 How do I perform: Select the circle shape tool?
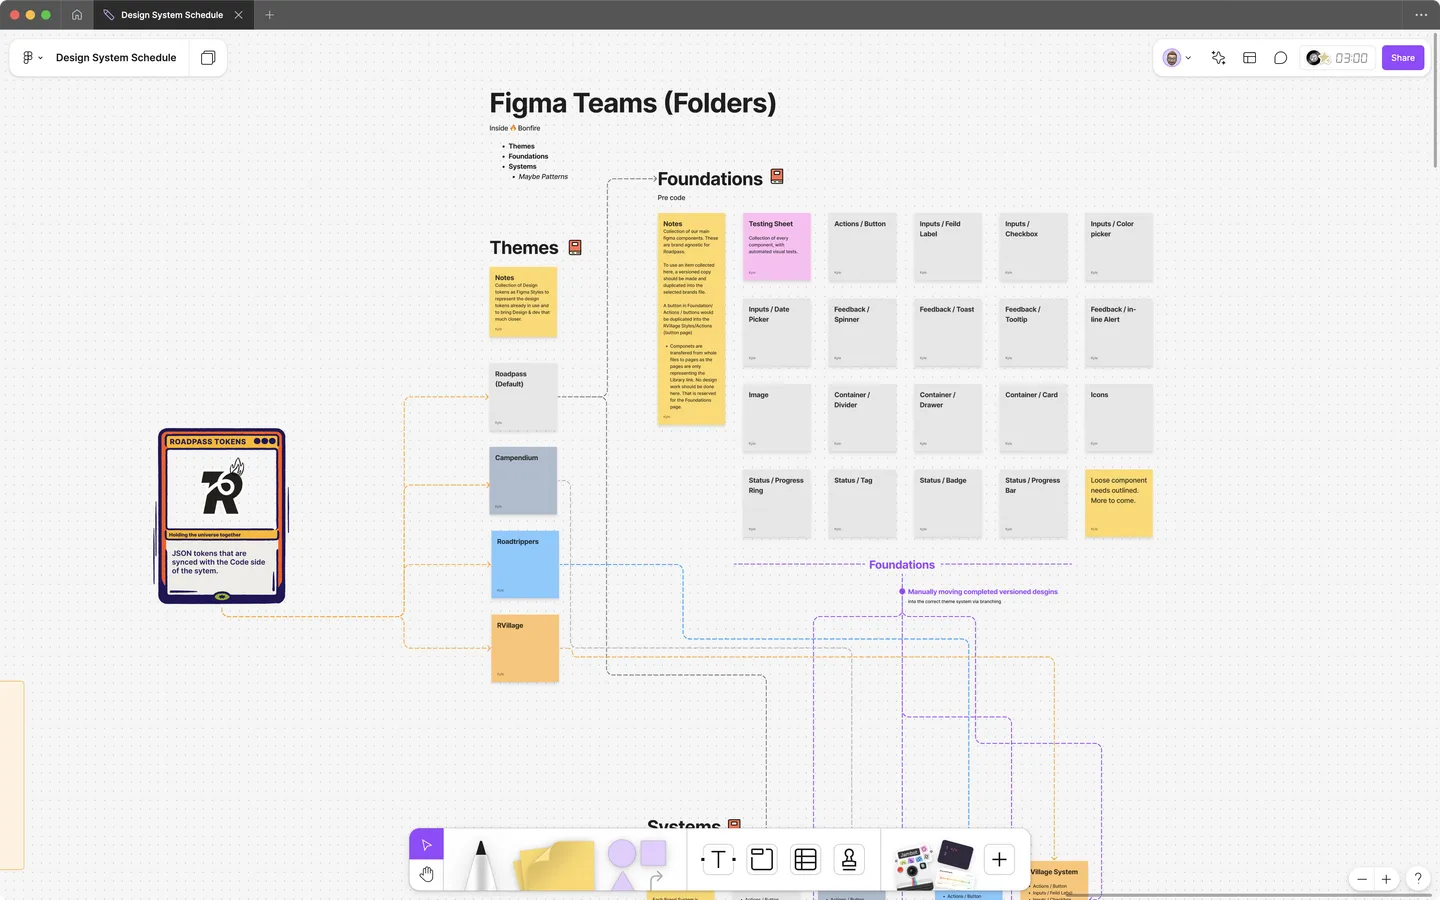click(622, 853)
